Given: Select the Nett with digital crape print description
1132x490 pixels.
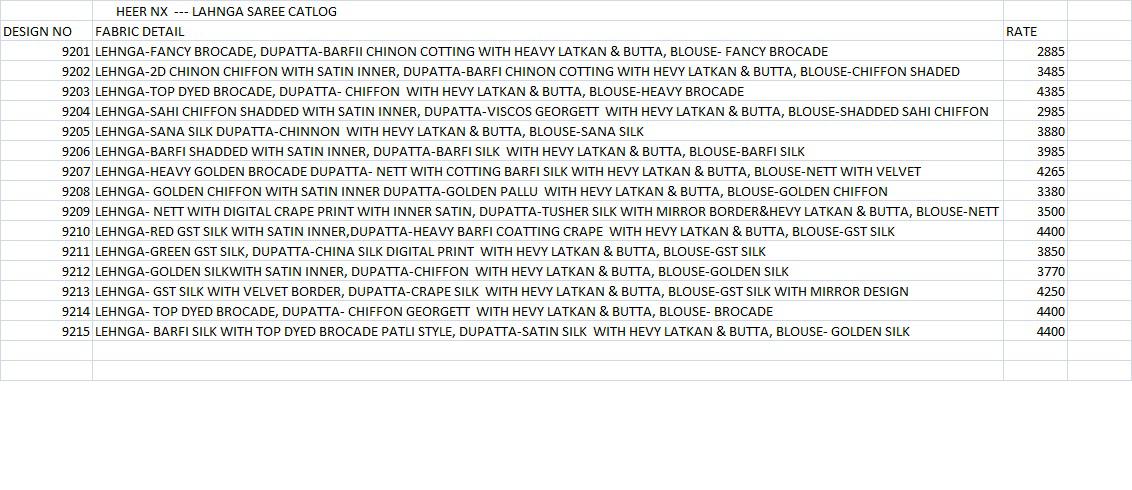Looking at the screenshot, I should click(546, 212).
